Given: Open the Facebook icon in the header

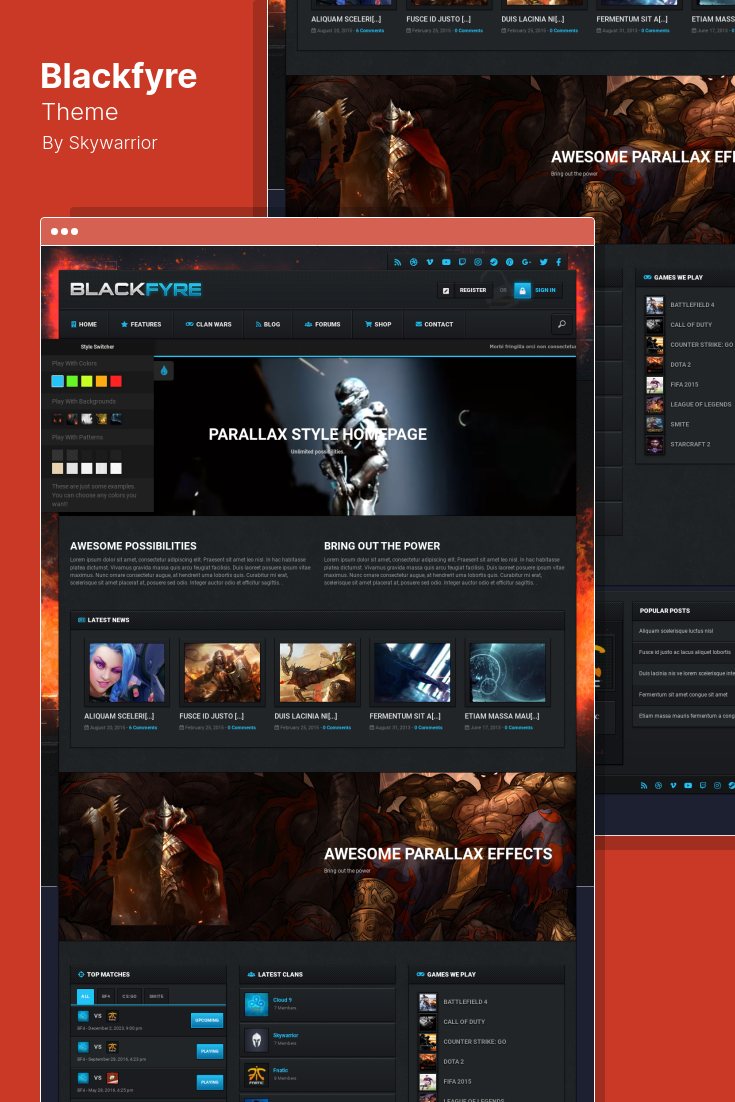Looking at the screenshot, I should 559,262.
